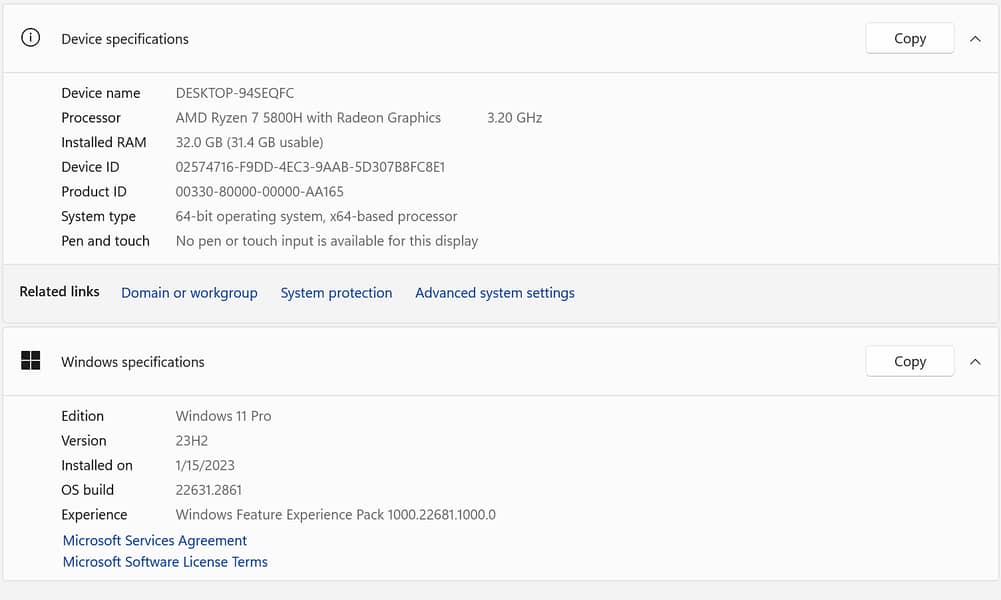This screenshot has height=600, width=1001.
Task: Click the Windows 11 Pro edition value
Action: point(223,416)
